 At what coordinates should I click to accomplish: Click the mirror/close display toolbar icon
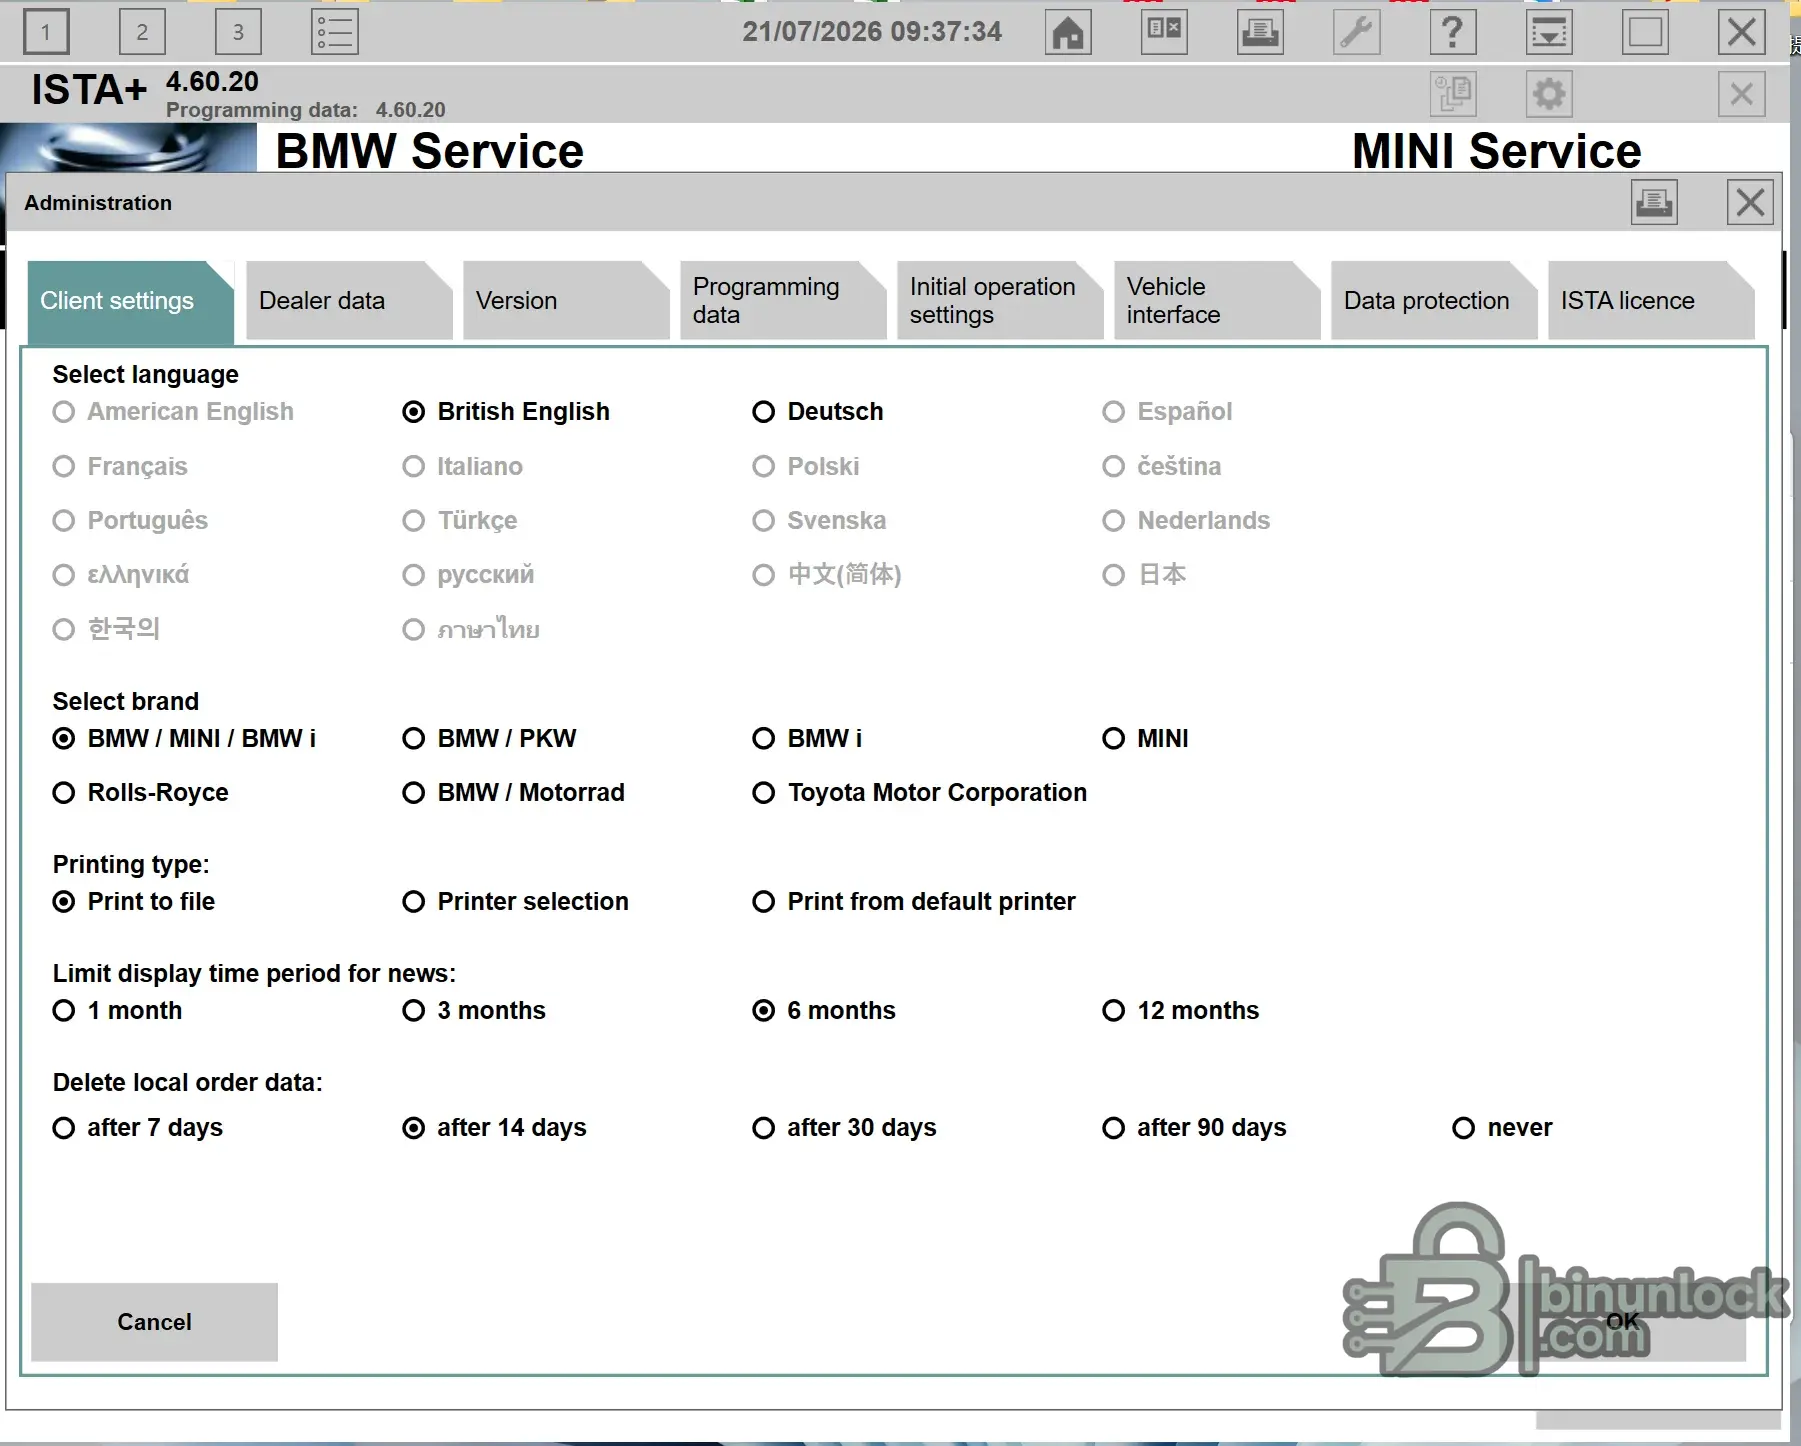pyautogui.click(x=1164, y=32)
